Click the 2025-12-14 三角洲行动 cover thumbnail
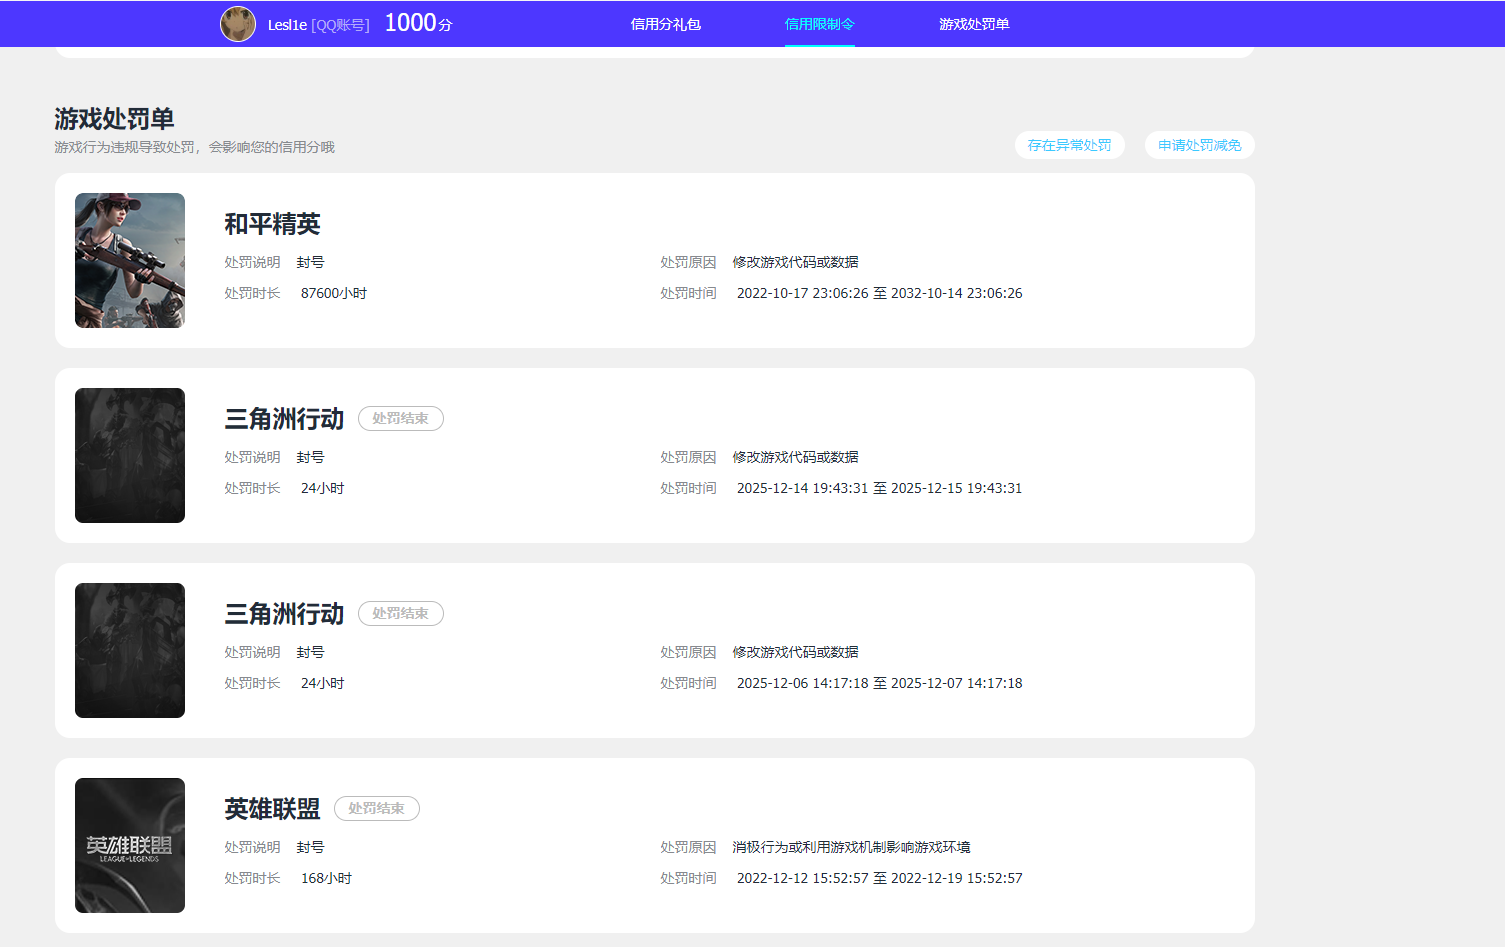Screen dimensions: 1505x947 pyautogui.click(x=130, y=455)
